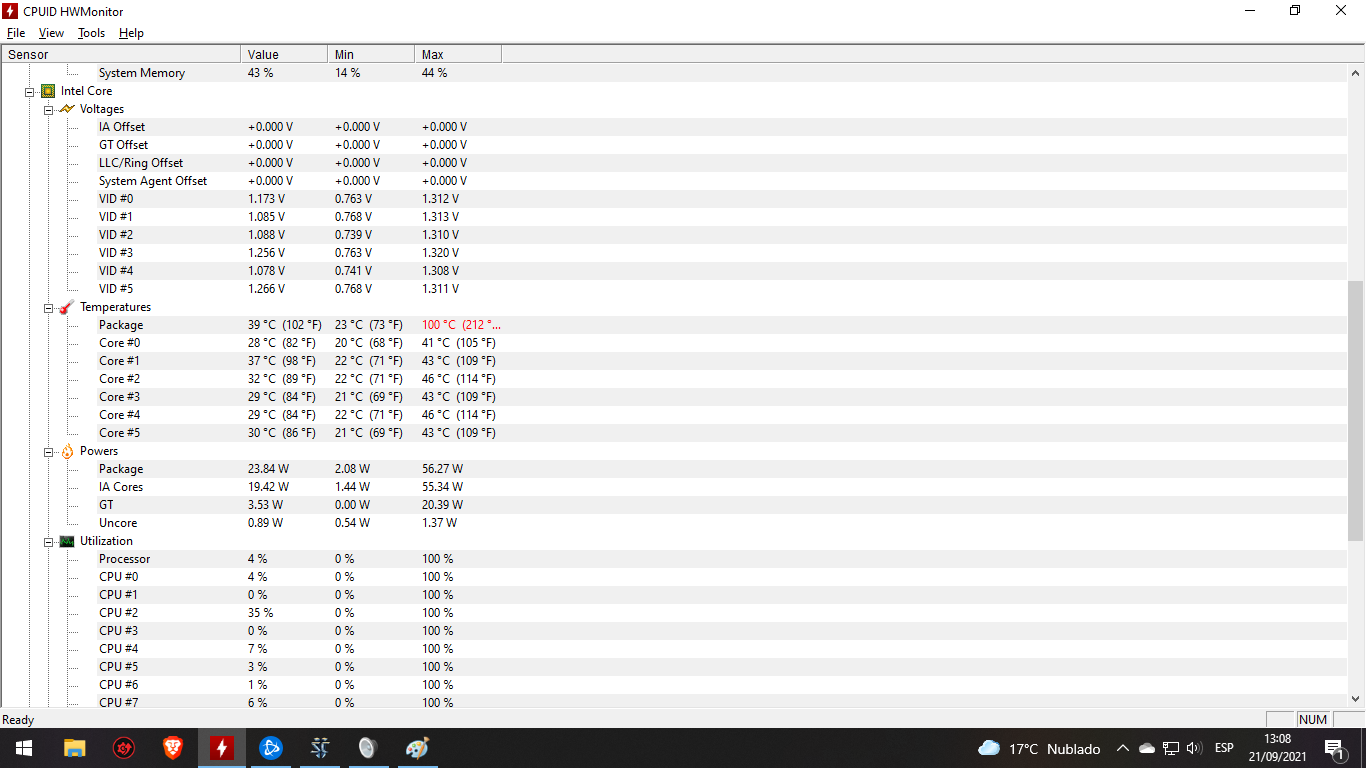Click the OneDrive cloud tray icon
The height and width of the screenshot is (768, 1366).
coord(1147,748)
